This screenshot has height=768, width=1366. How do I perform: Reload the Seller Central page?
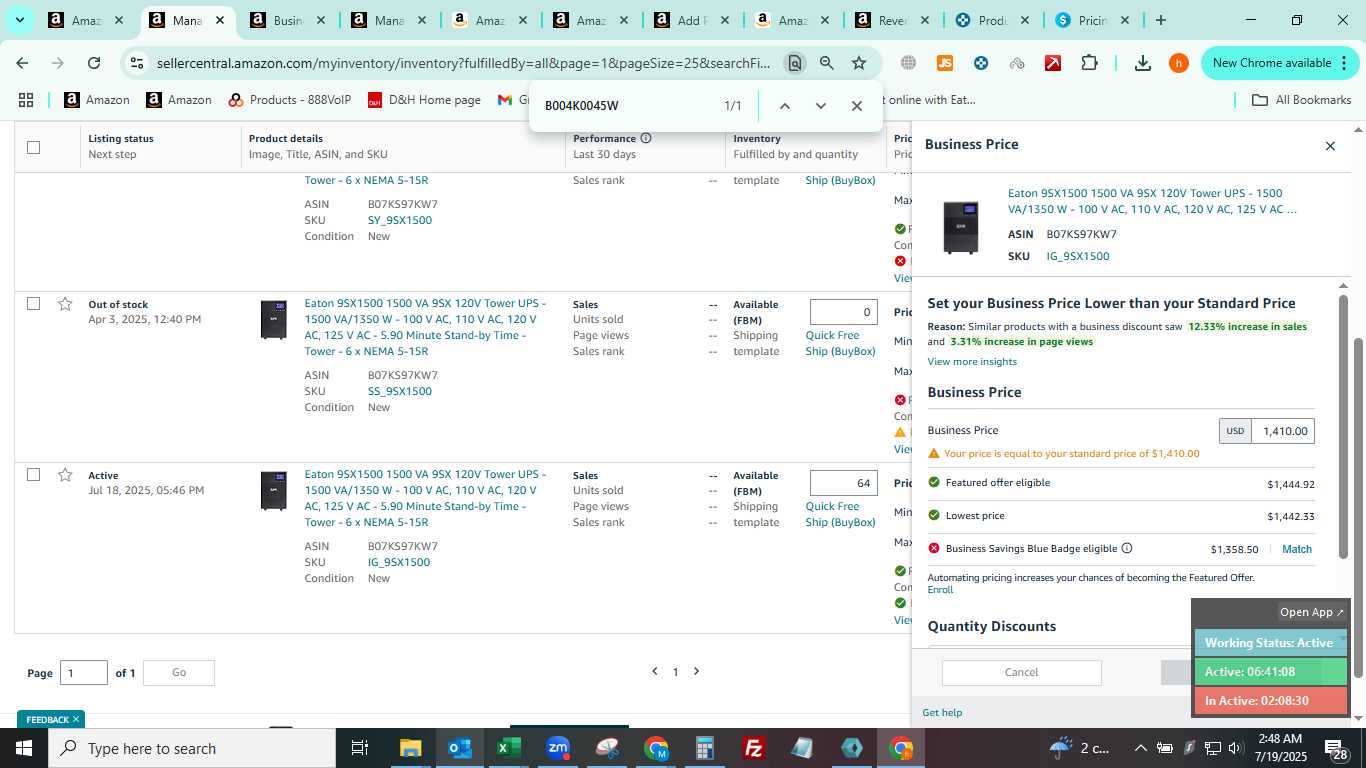(94, 63)
